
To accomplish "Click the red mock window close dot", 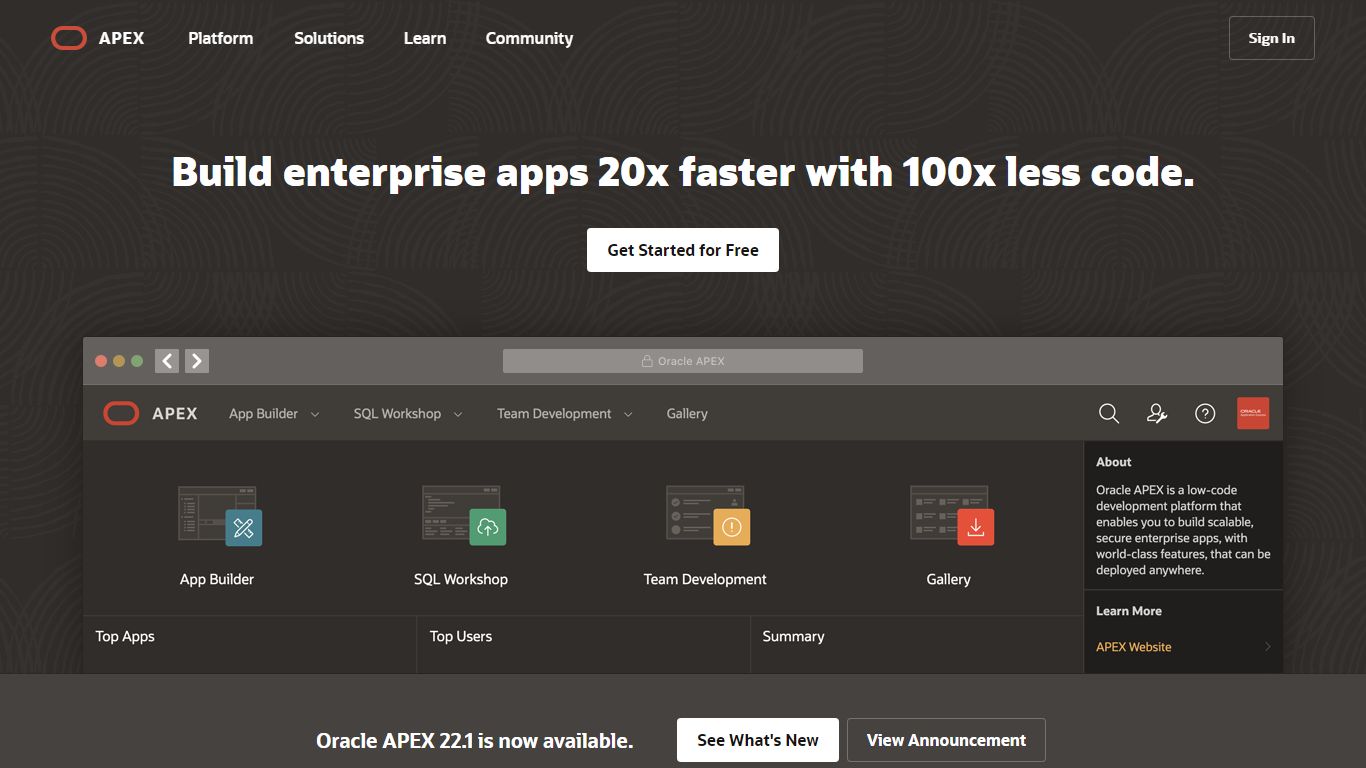I will pos(101,361).
